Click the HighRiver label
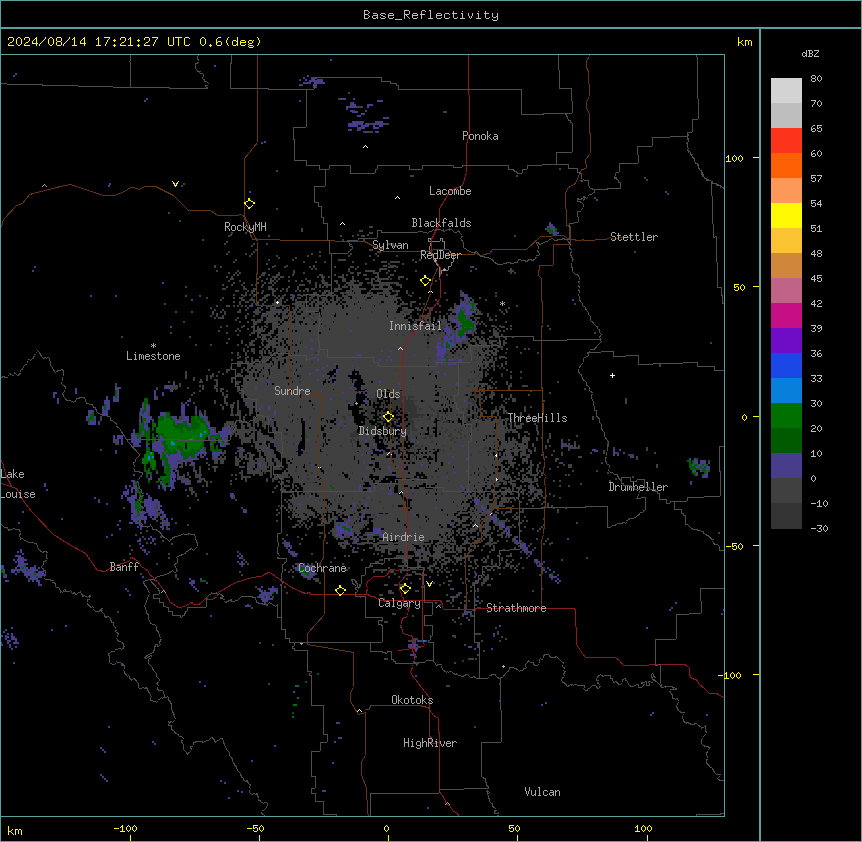 coord(430,743)
